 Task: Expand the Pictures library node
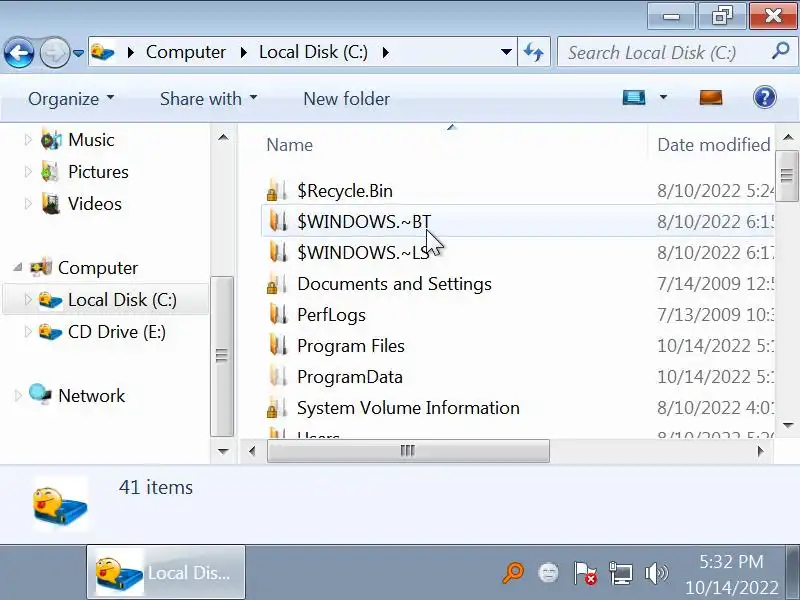(28, 172)
